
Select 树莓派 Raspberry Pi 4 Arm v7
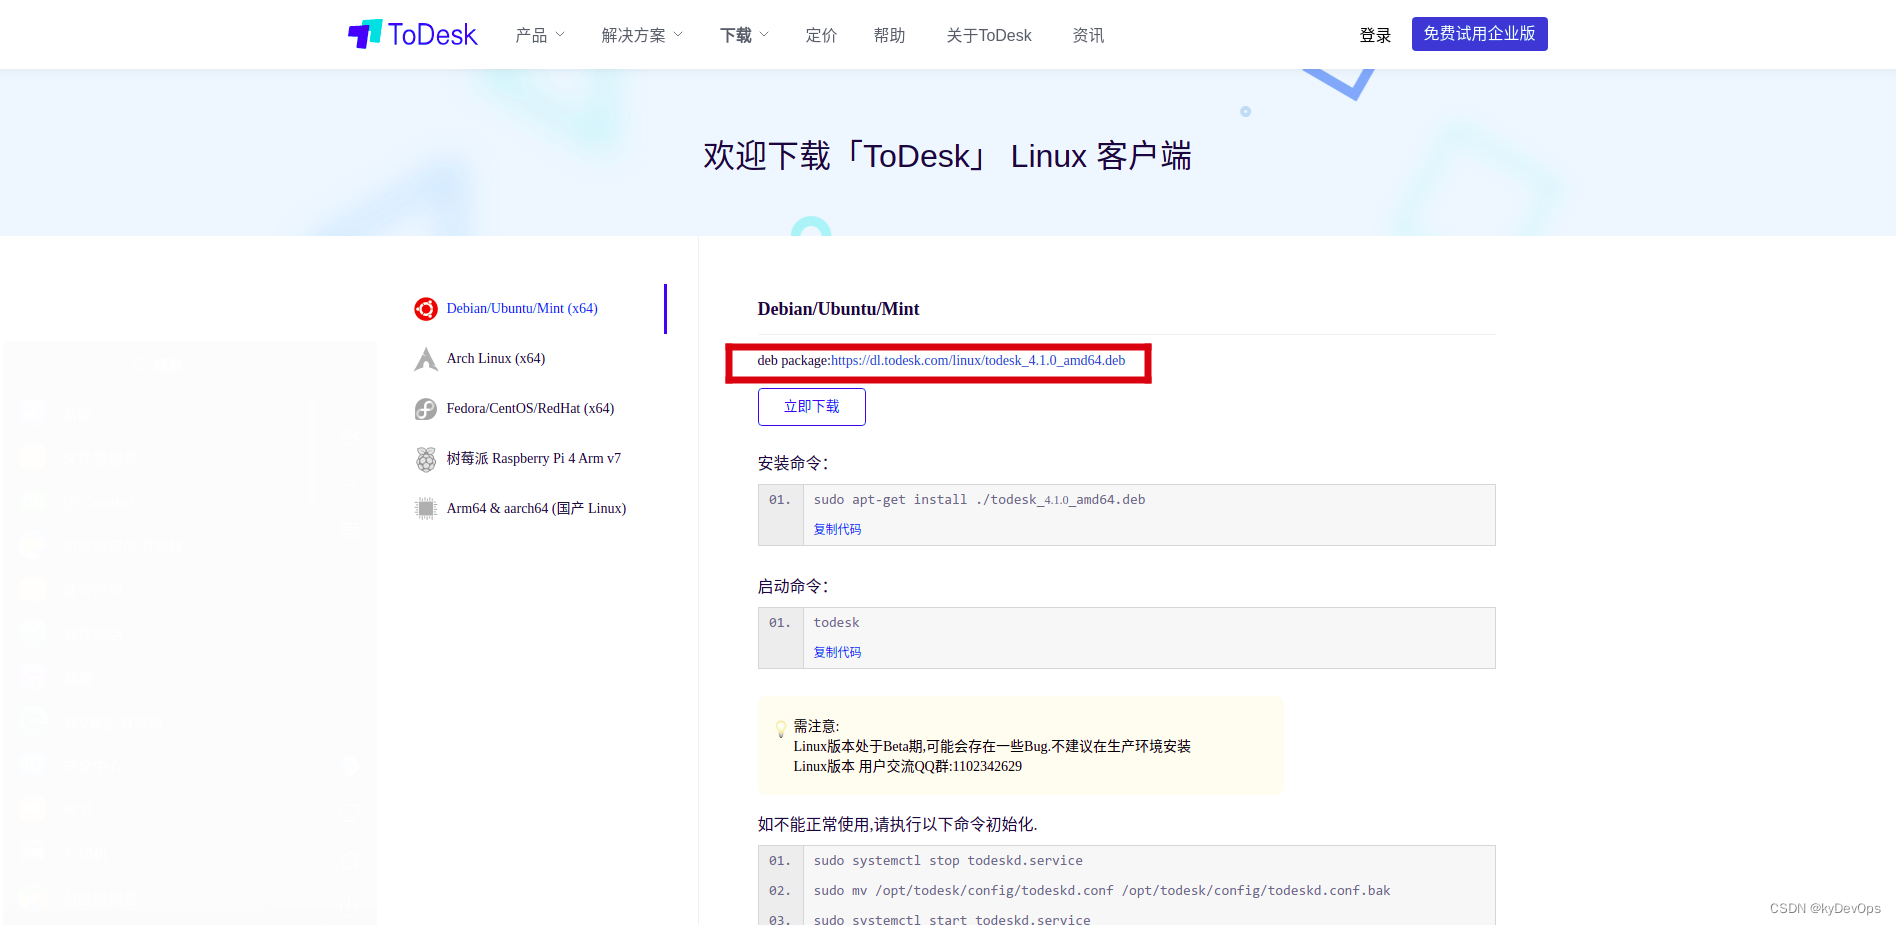tap(534, 459)
